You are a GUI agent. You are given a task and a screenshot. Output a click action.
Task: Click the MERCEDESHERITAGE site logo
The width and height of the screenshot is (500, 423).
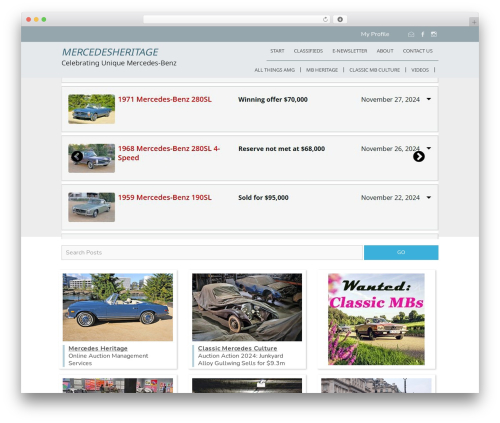click(110, 52)
